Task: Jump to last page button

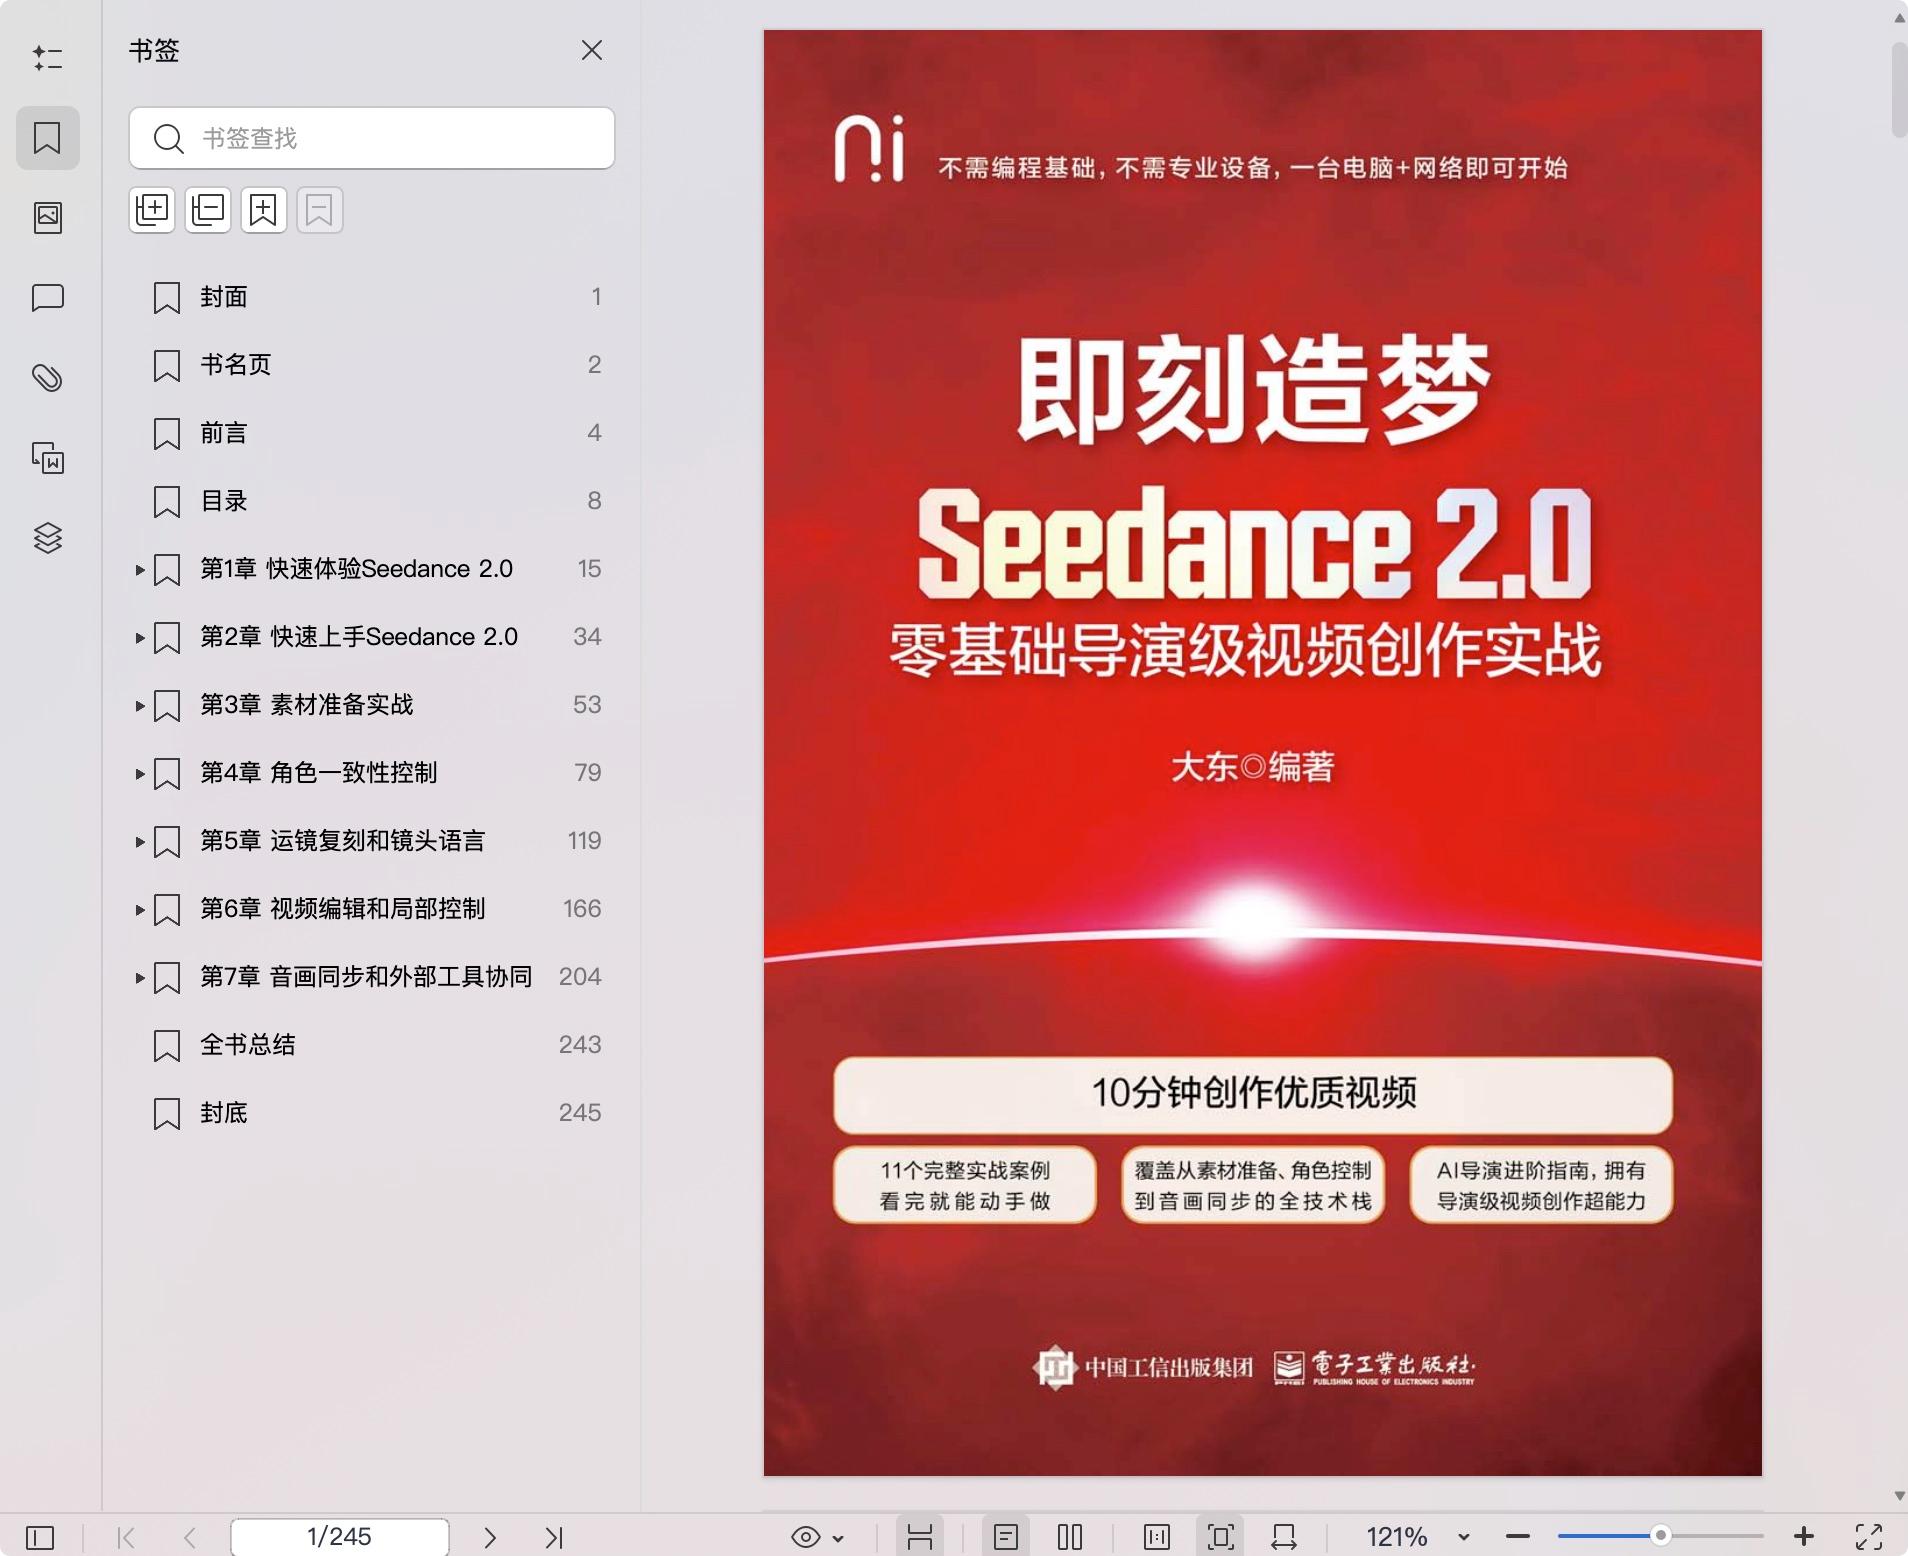Action: point(554,1537)
